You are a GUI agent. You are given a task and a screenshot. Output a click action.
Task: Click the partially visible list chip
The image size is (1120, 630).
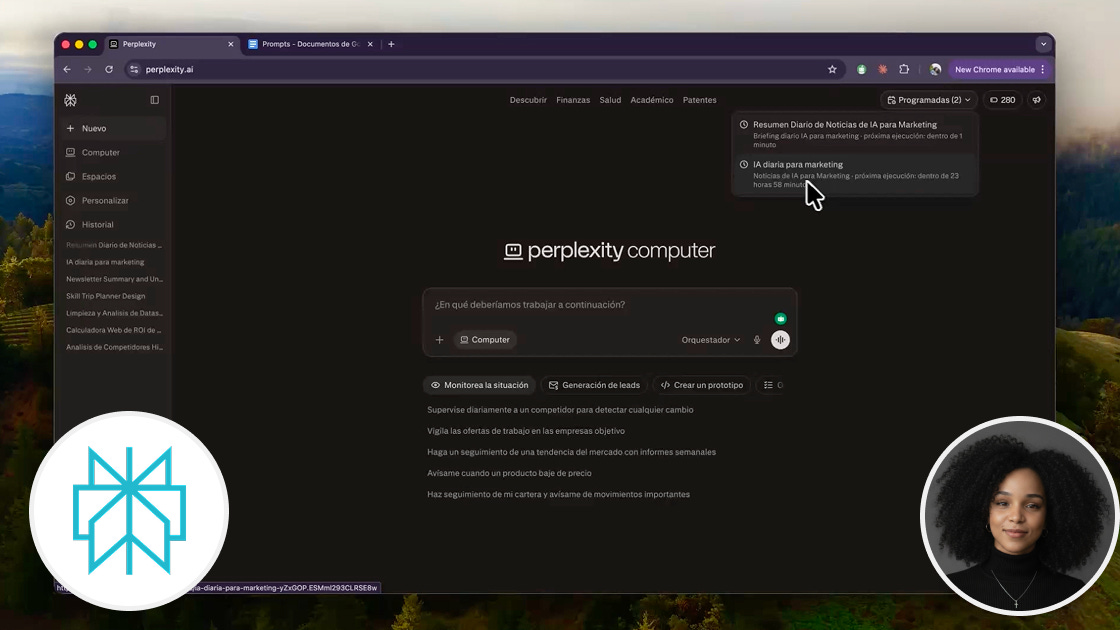(x=771, y=385)
